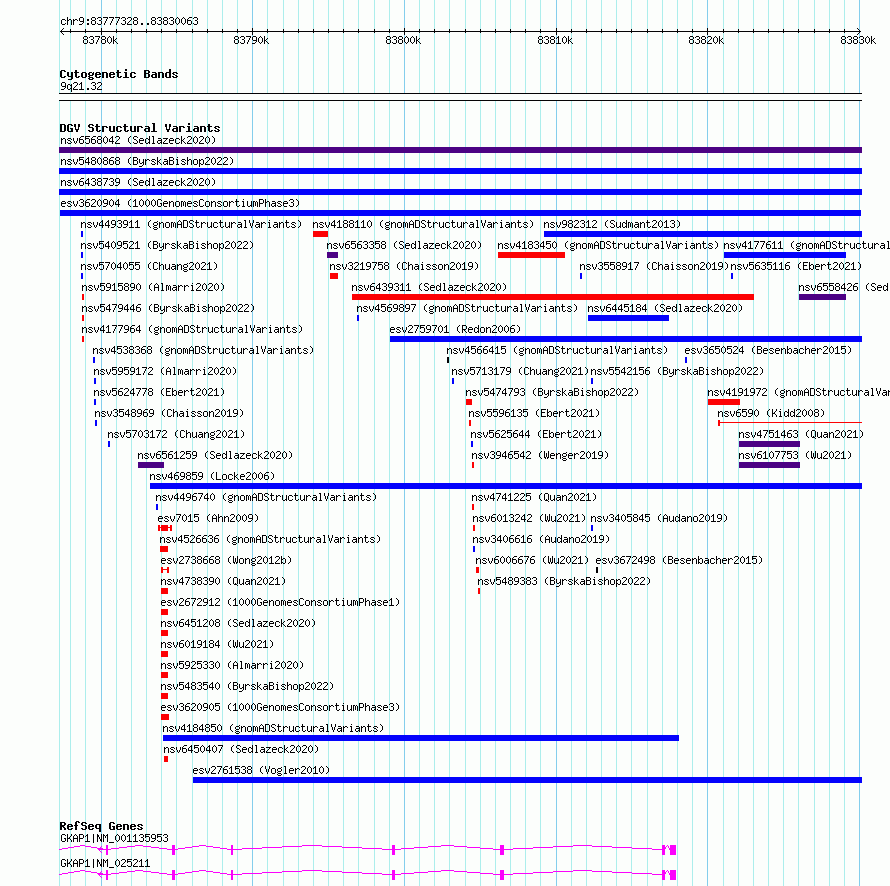Click nsv4569897 (gnomADStructuralVariants) label

tap(467, 308)
